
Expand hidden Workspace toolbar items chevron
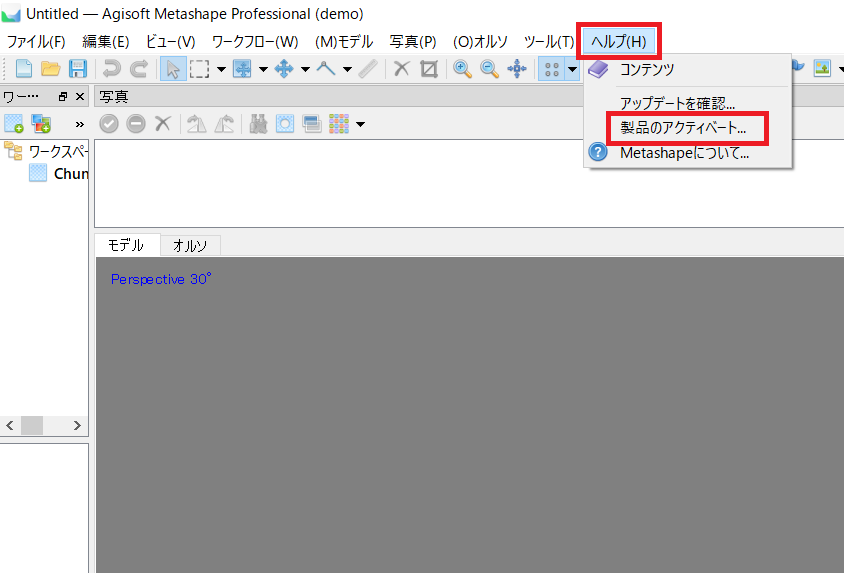(80, 124)
